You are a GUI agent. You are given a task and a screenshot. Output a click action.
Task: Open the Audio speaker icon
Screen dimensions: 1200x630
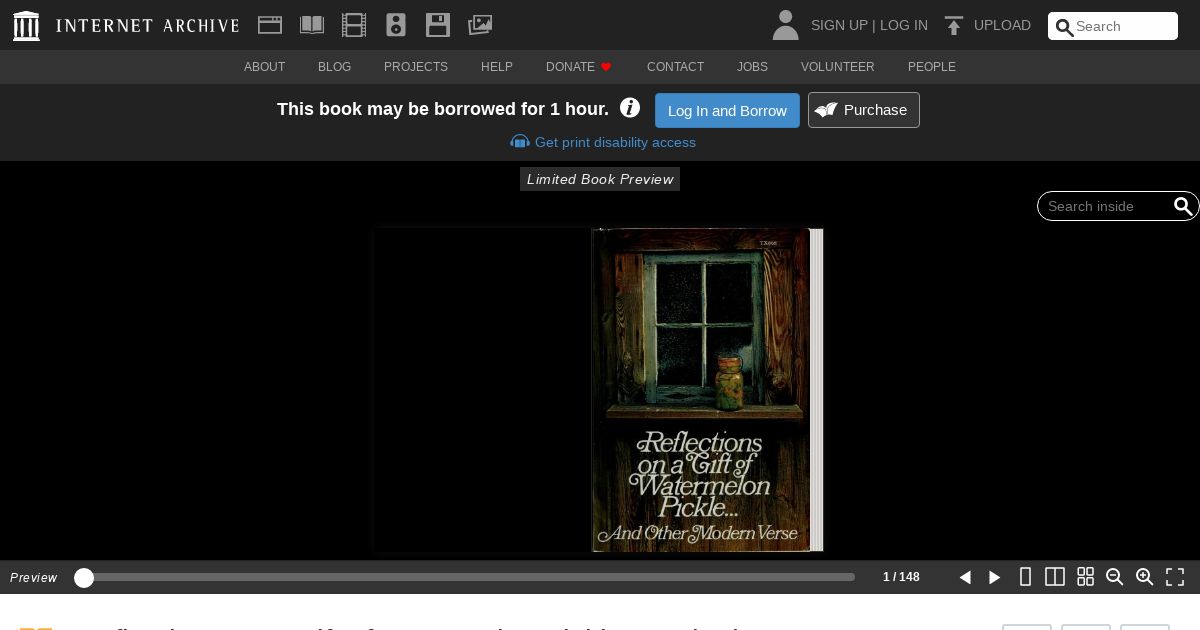pyautogui.click(x=396, y=25)
